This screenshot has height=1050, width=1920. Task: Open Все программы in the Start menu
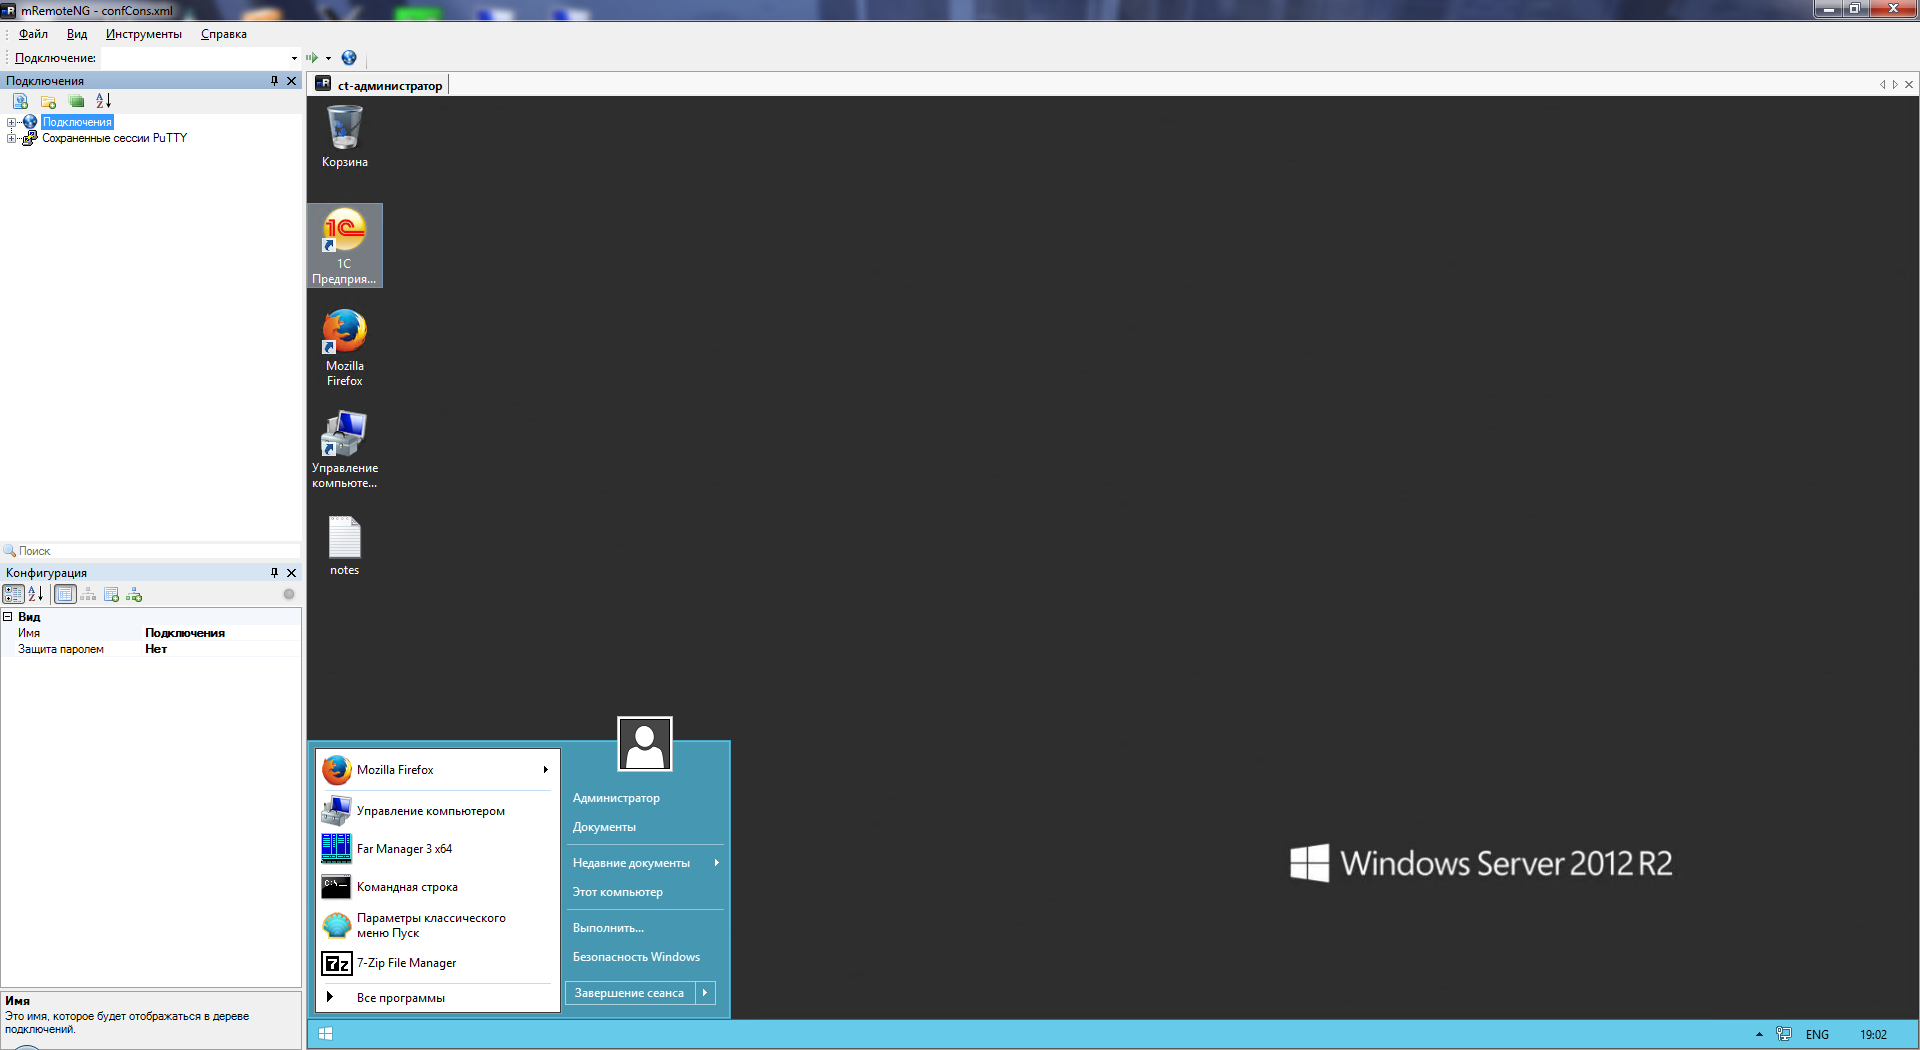tap(400, 998)
